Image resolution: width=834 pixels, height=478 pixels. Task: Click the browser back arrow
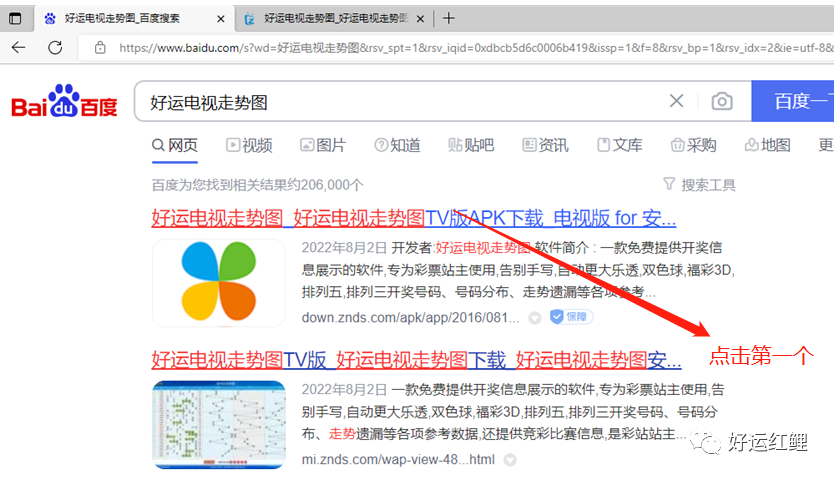(18, 47)
